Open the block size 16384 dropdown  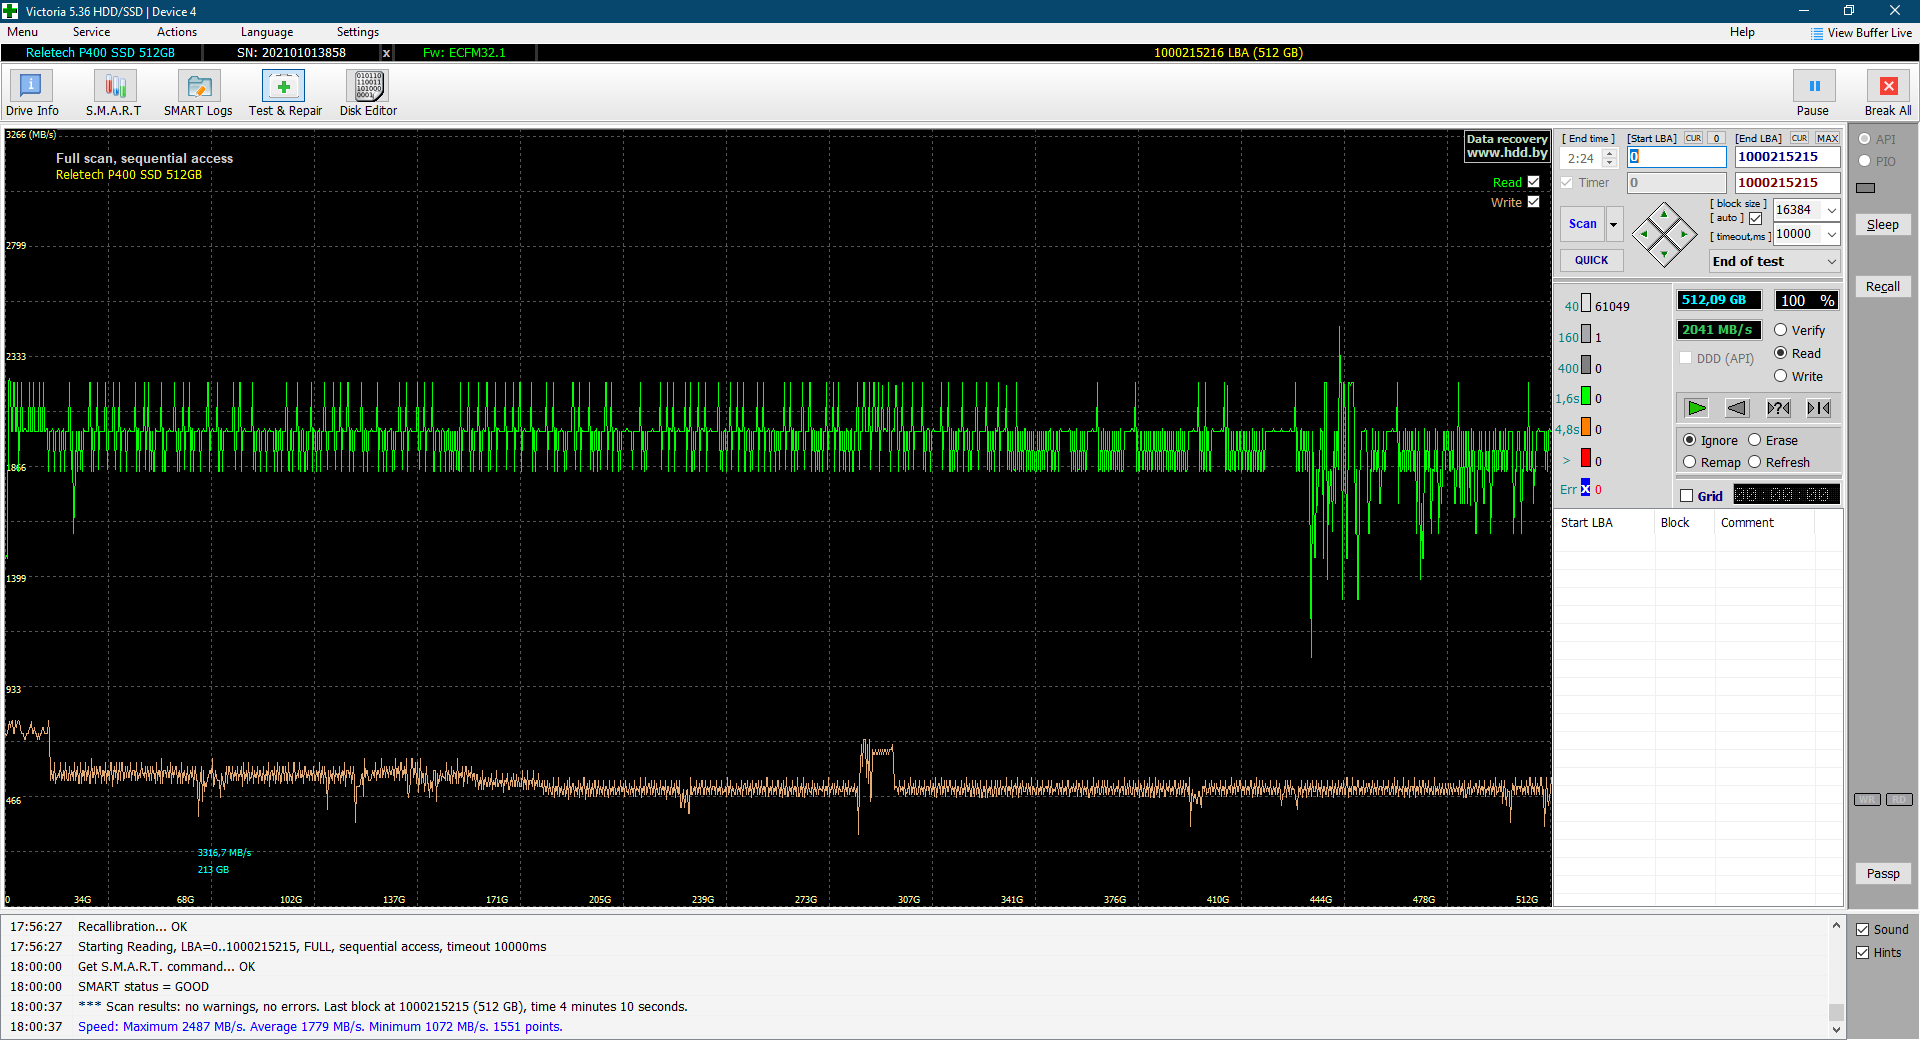[1832, 210]
